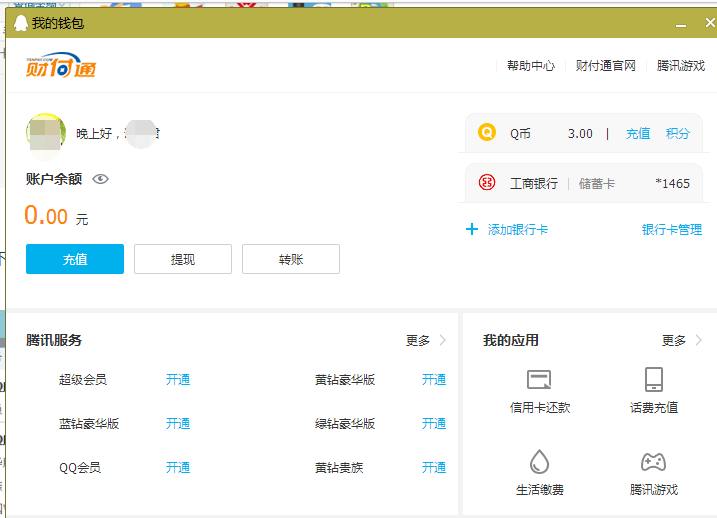Image resolution: width=717 pixels, height=518 pixels.
Task: Open 财付通官网 in top navigation
Action: point(605,66)
